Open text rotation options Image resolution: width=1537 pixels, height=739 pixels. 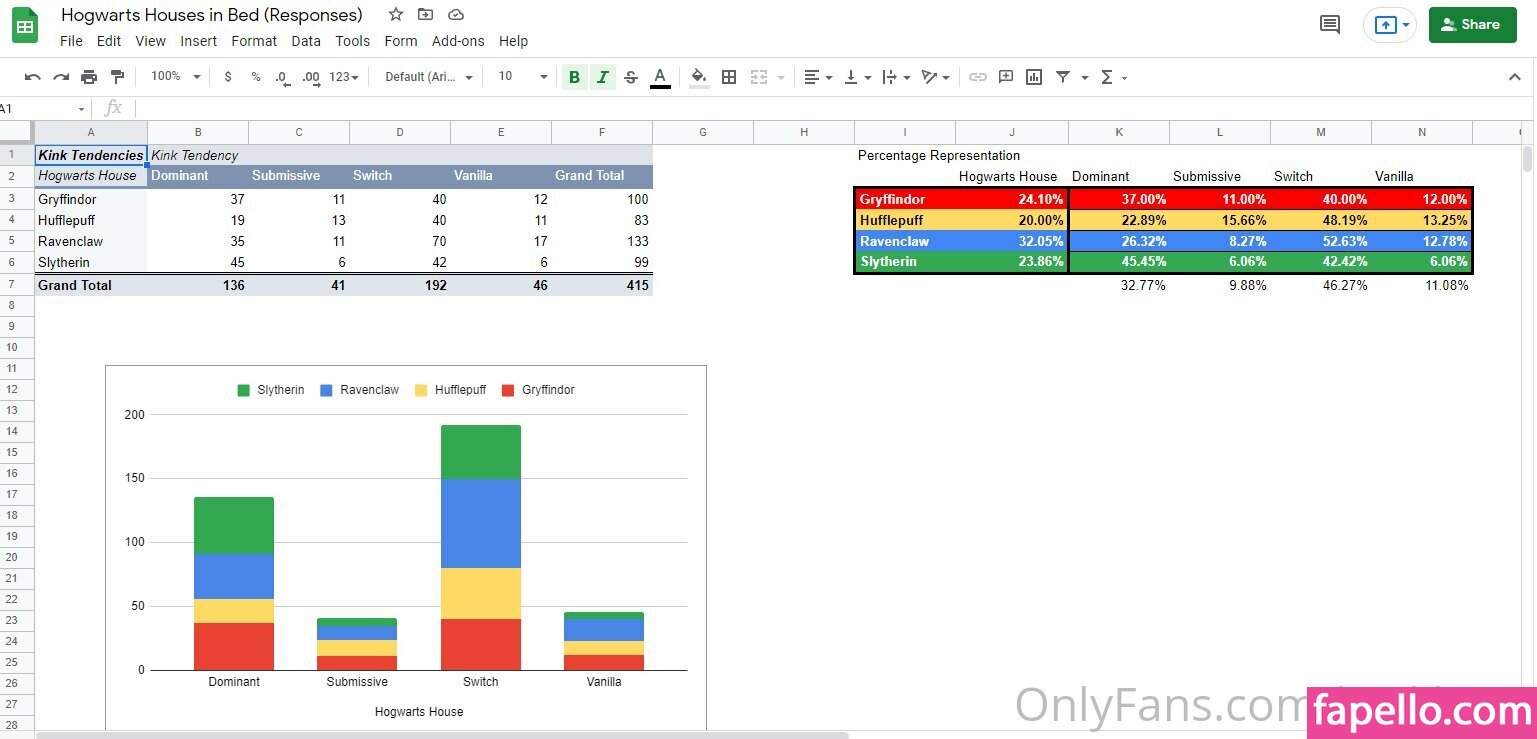(935, 77)
